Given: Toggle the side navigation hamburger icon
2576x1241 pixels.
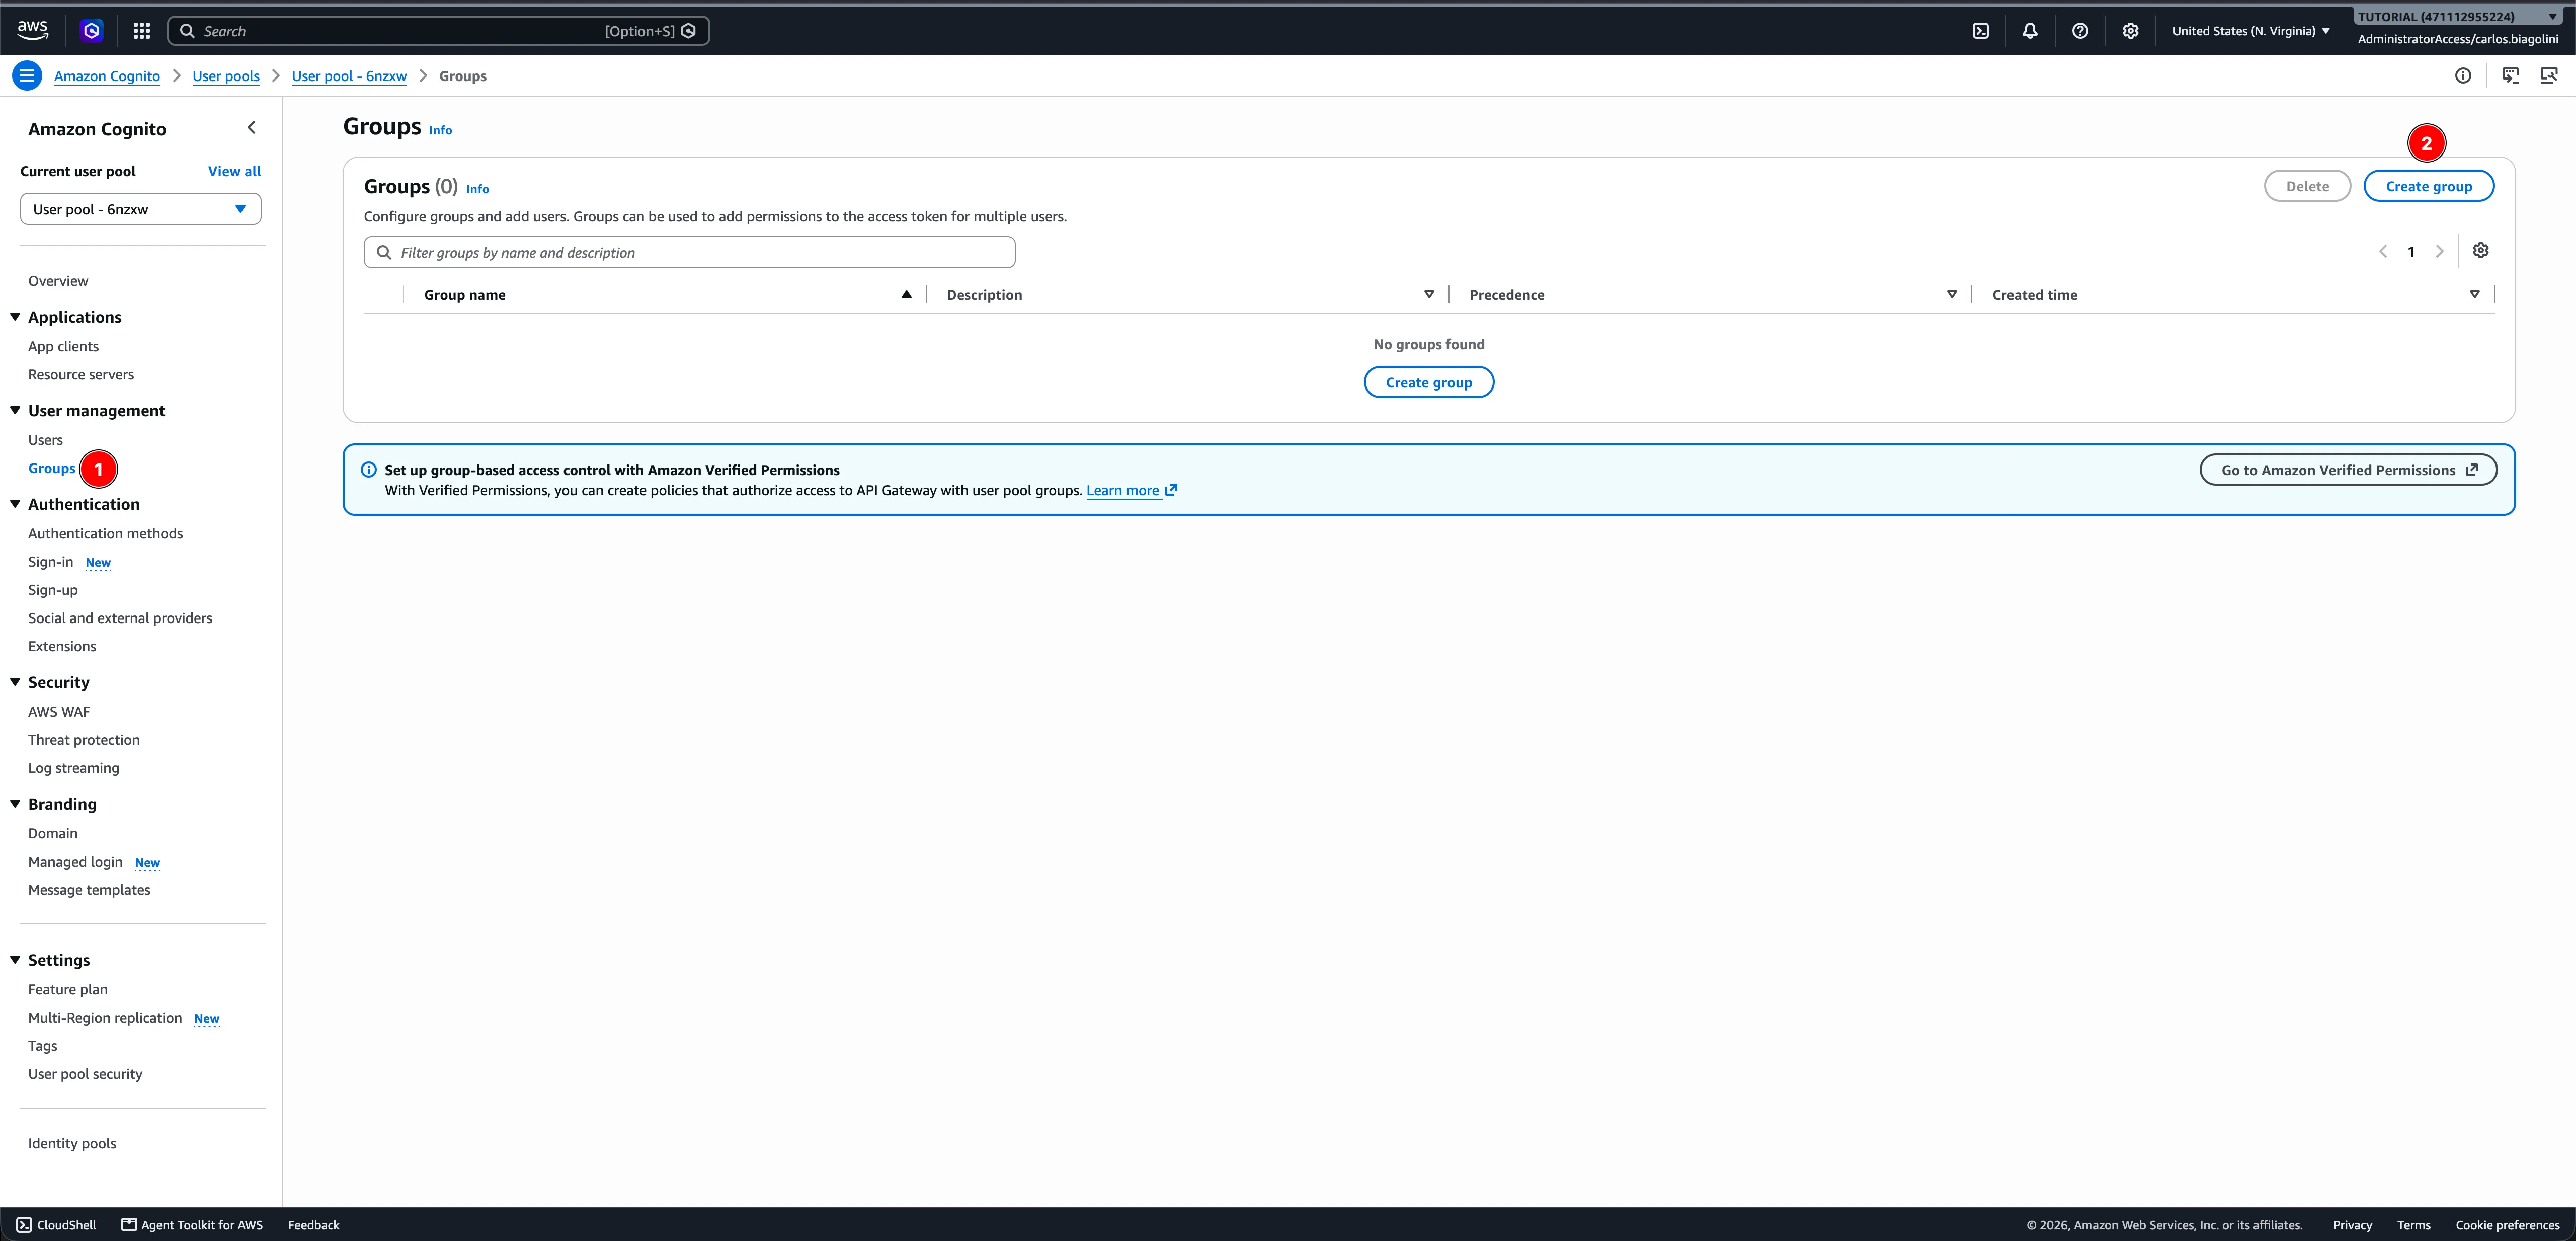Looking at the screenshot, I should 27,75.
